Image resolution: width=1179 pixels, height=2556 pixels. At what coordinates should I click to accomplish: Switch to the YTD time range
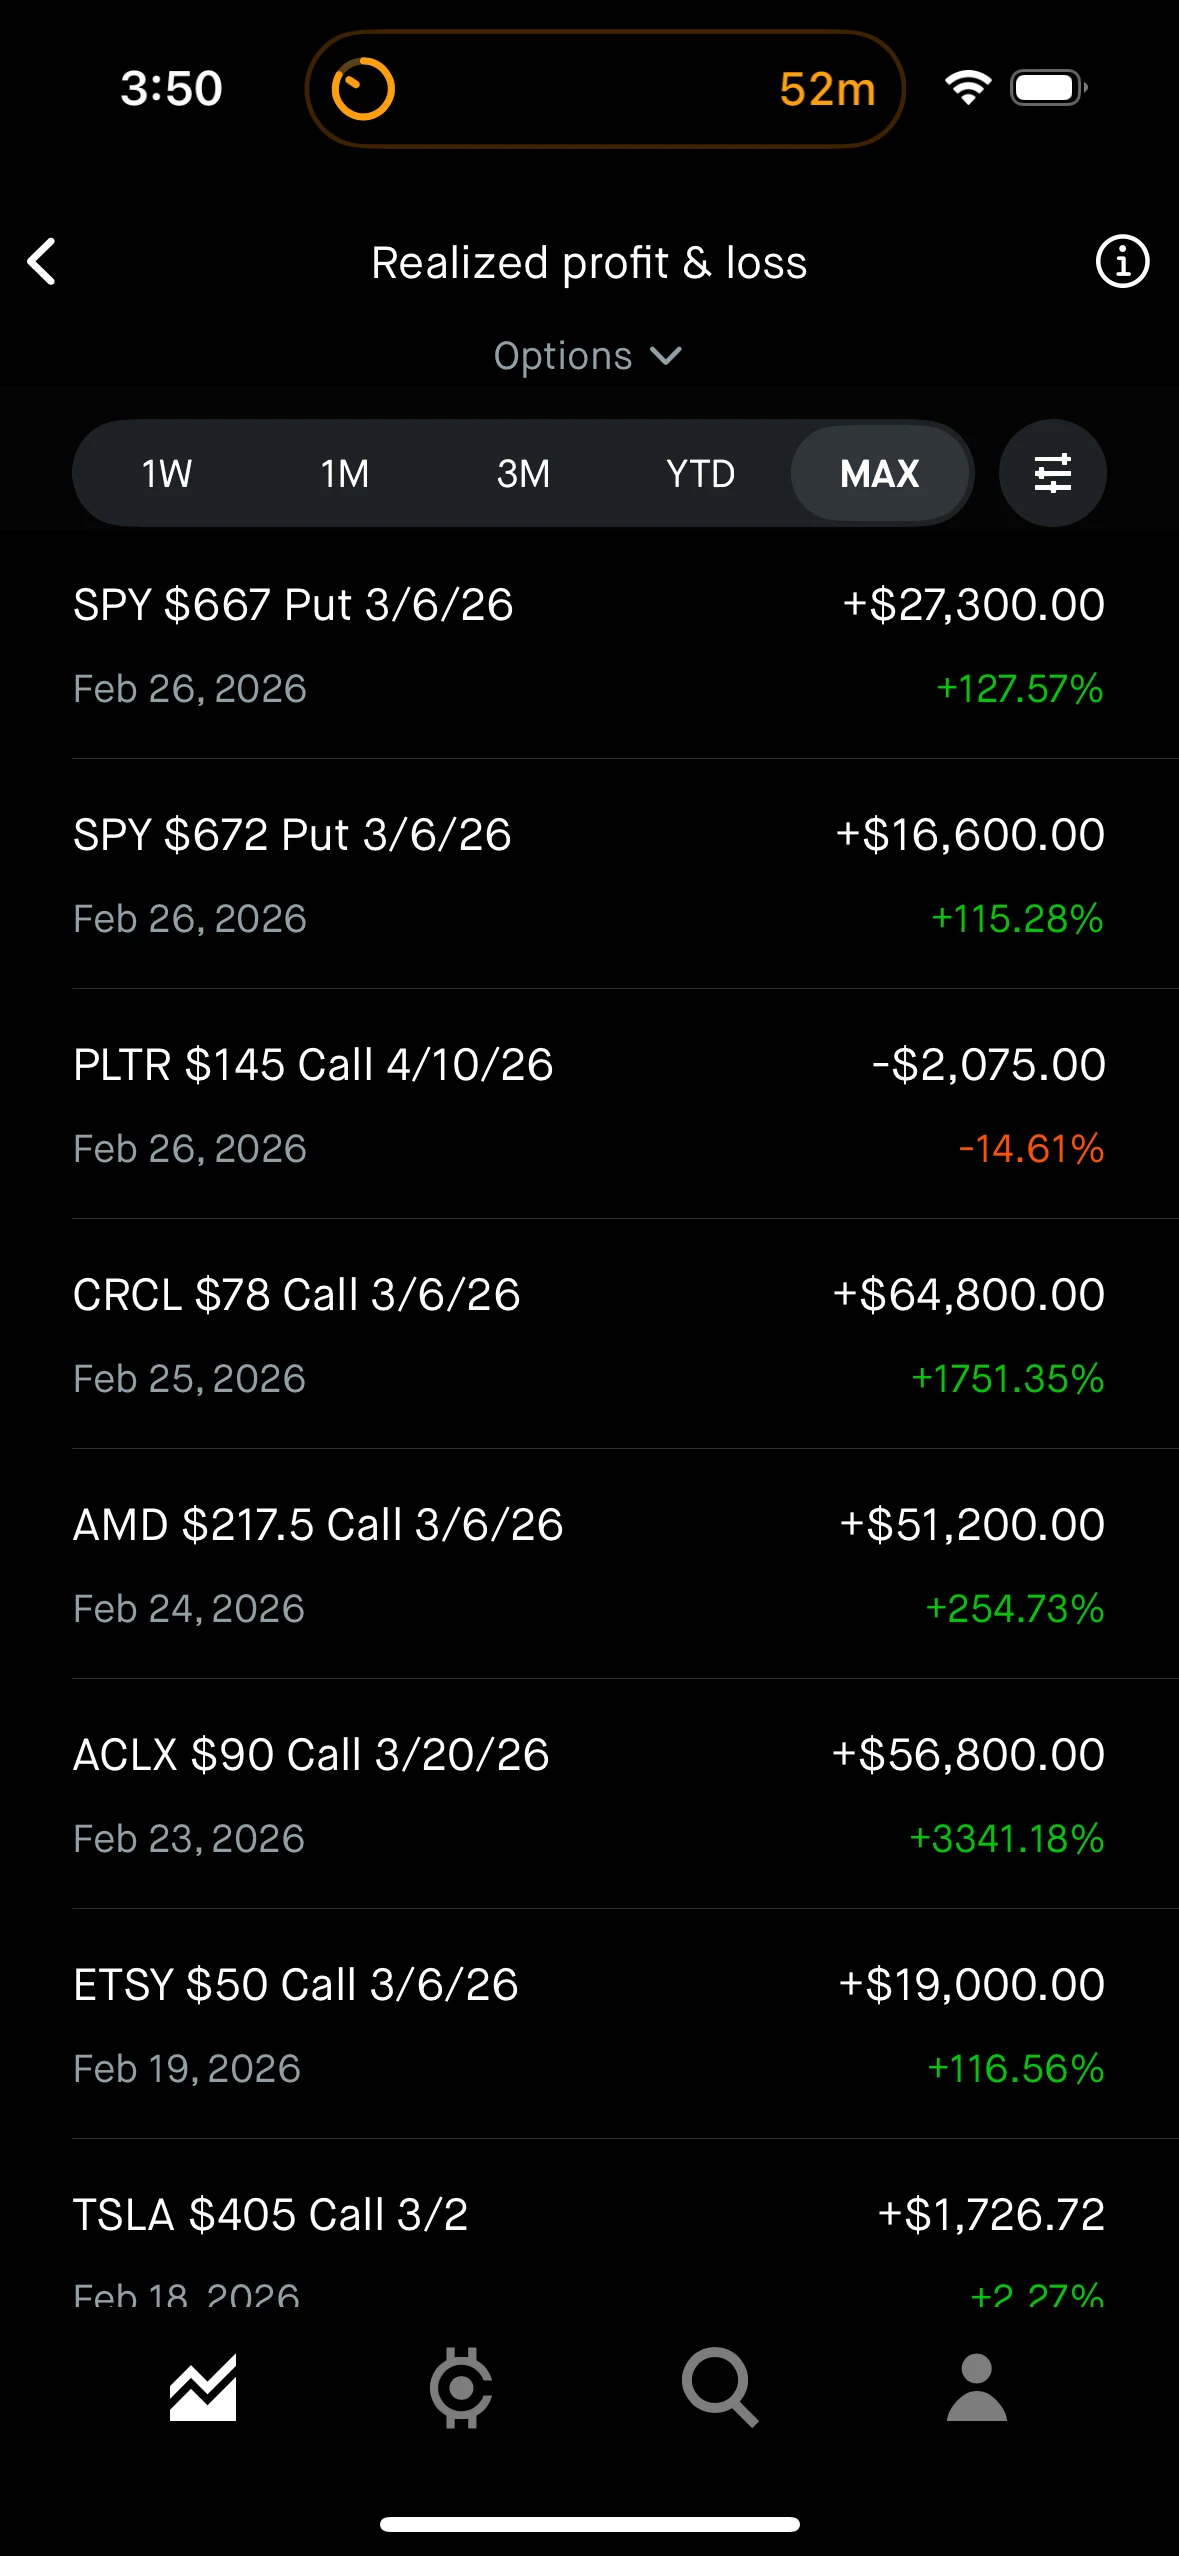[x=701, y=473]
